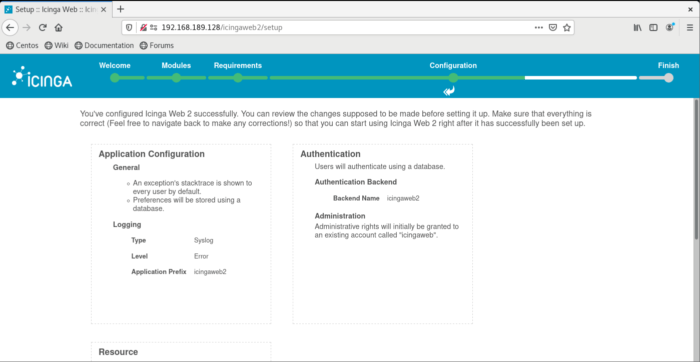
Task: Jump to the Modules wizard step
Action: 176,78
